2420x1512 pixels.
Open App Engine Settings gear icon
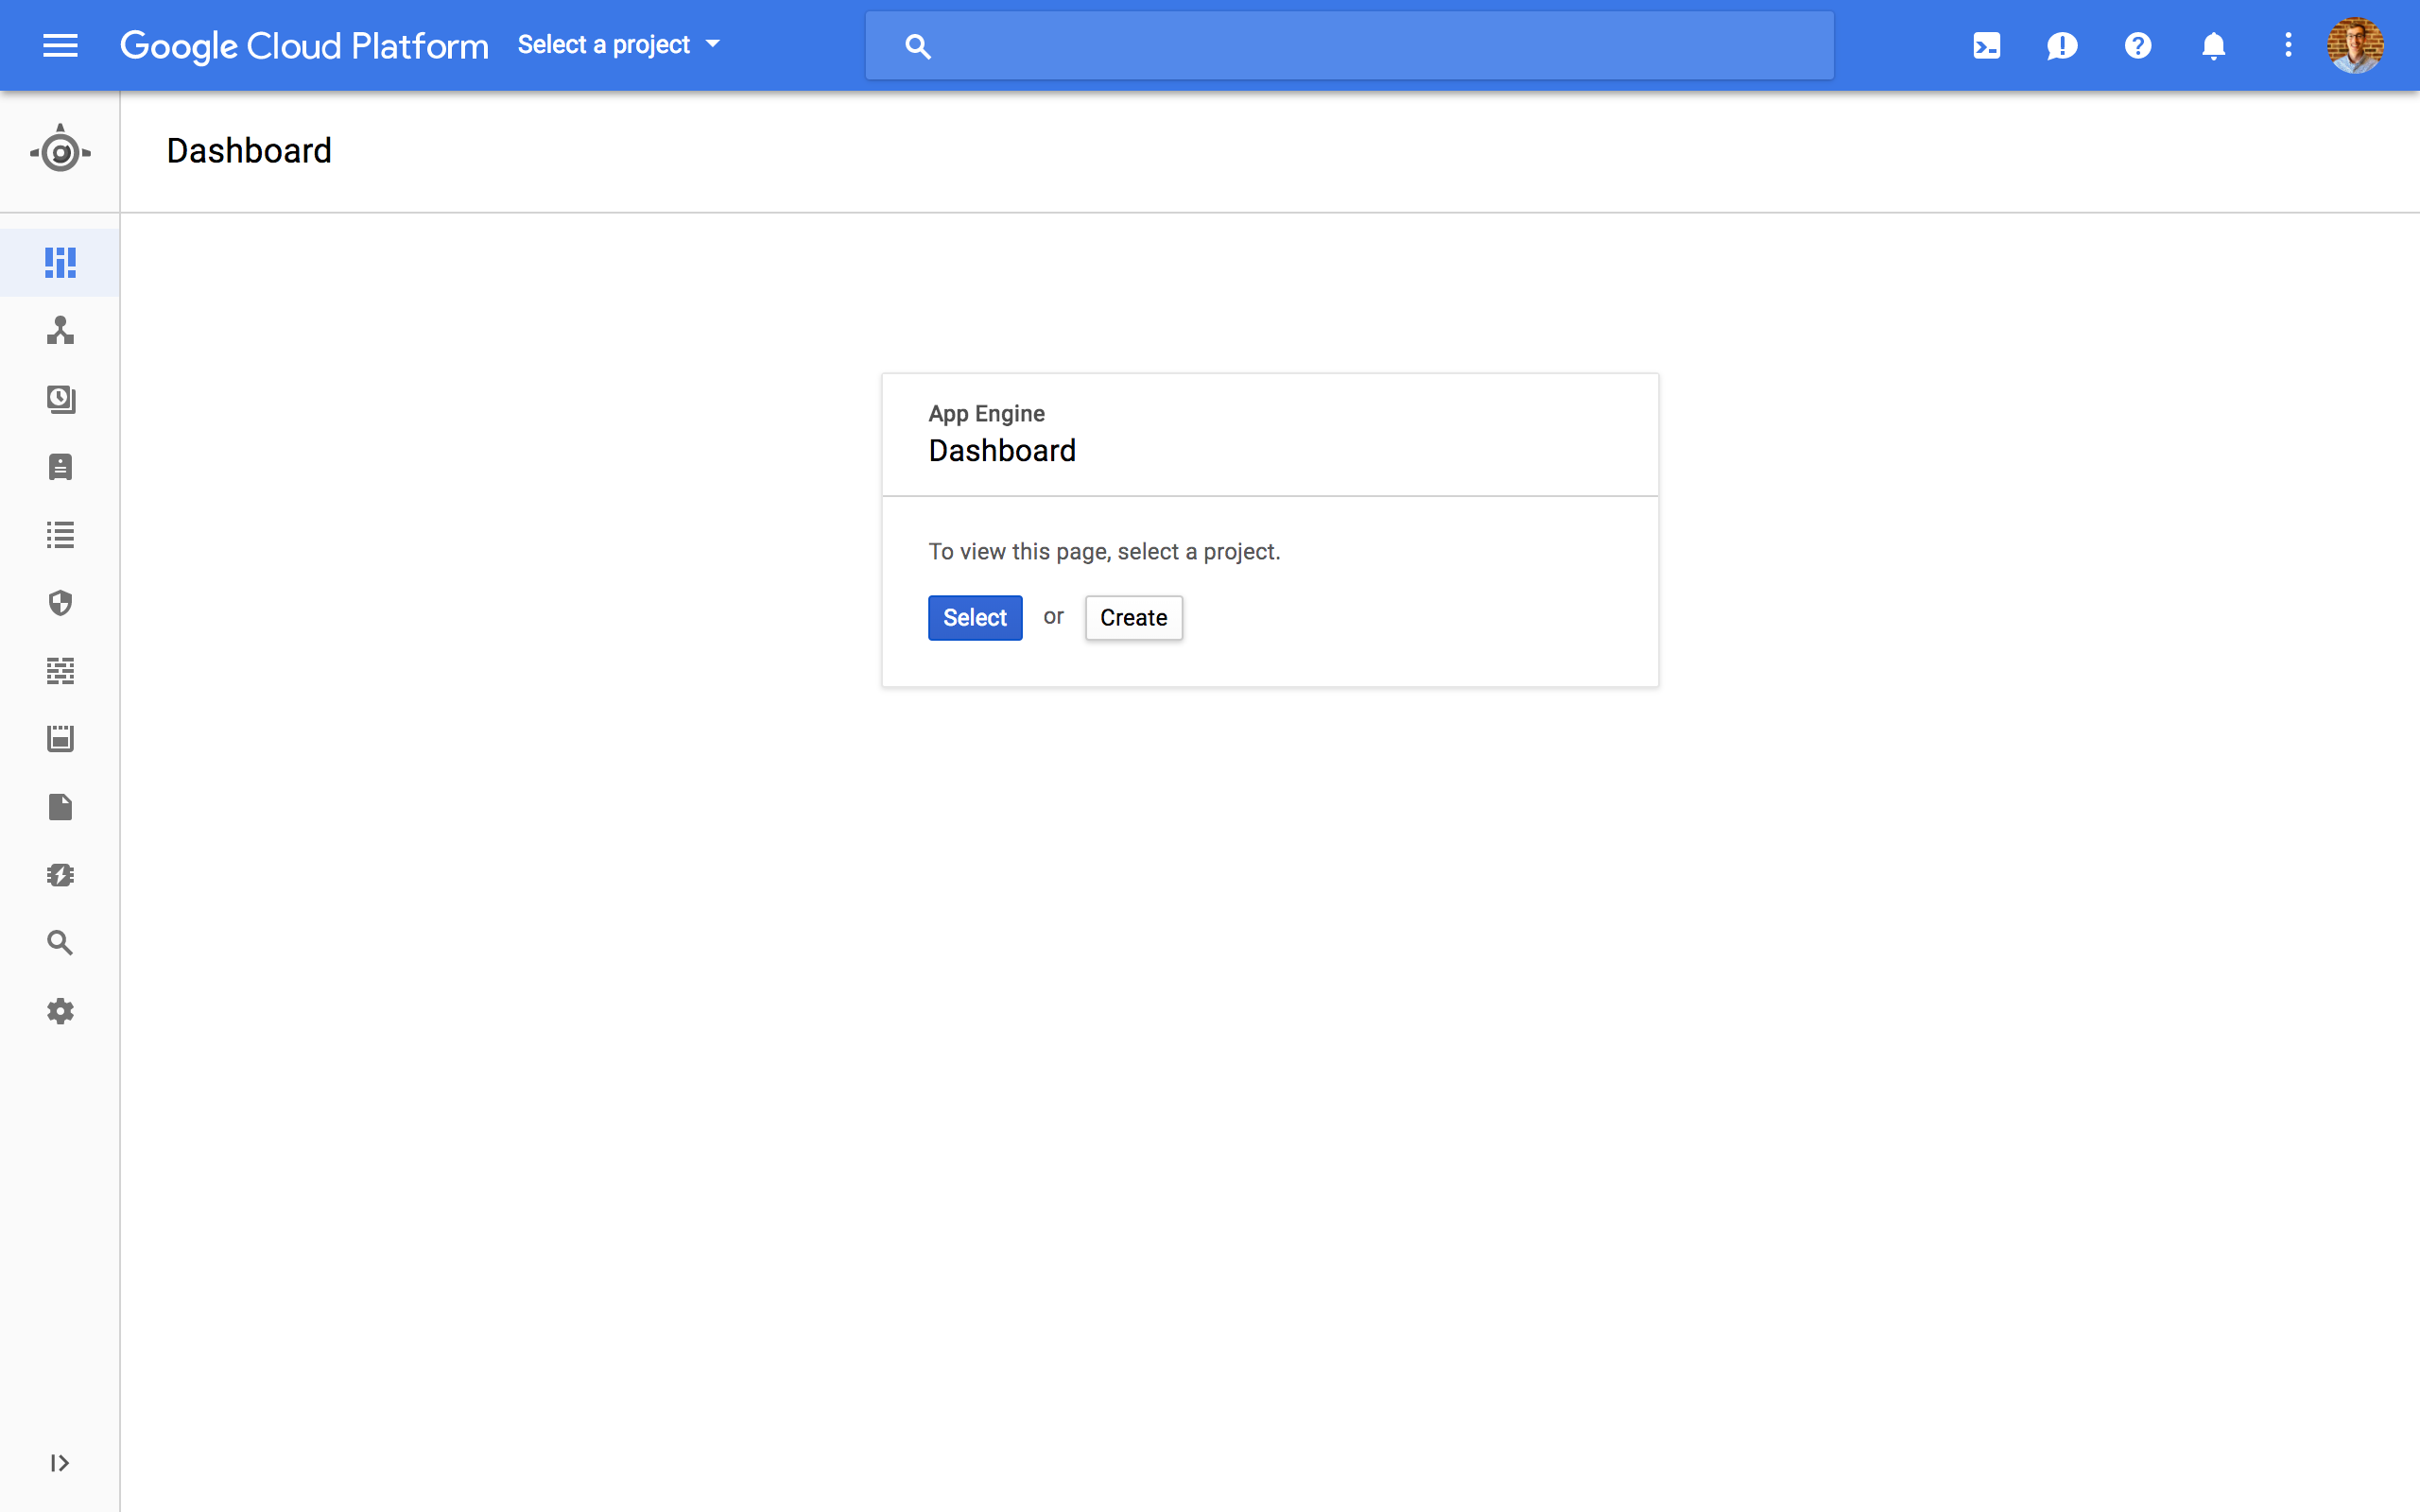click(x=60, y=1011)
